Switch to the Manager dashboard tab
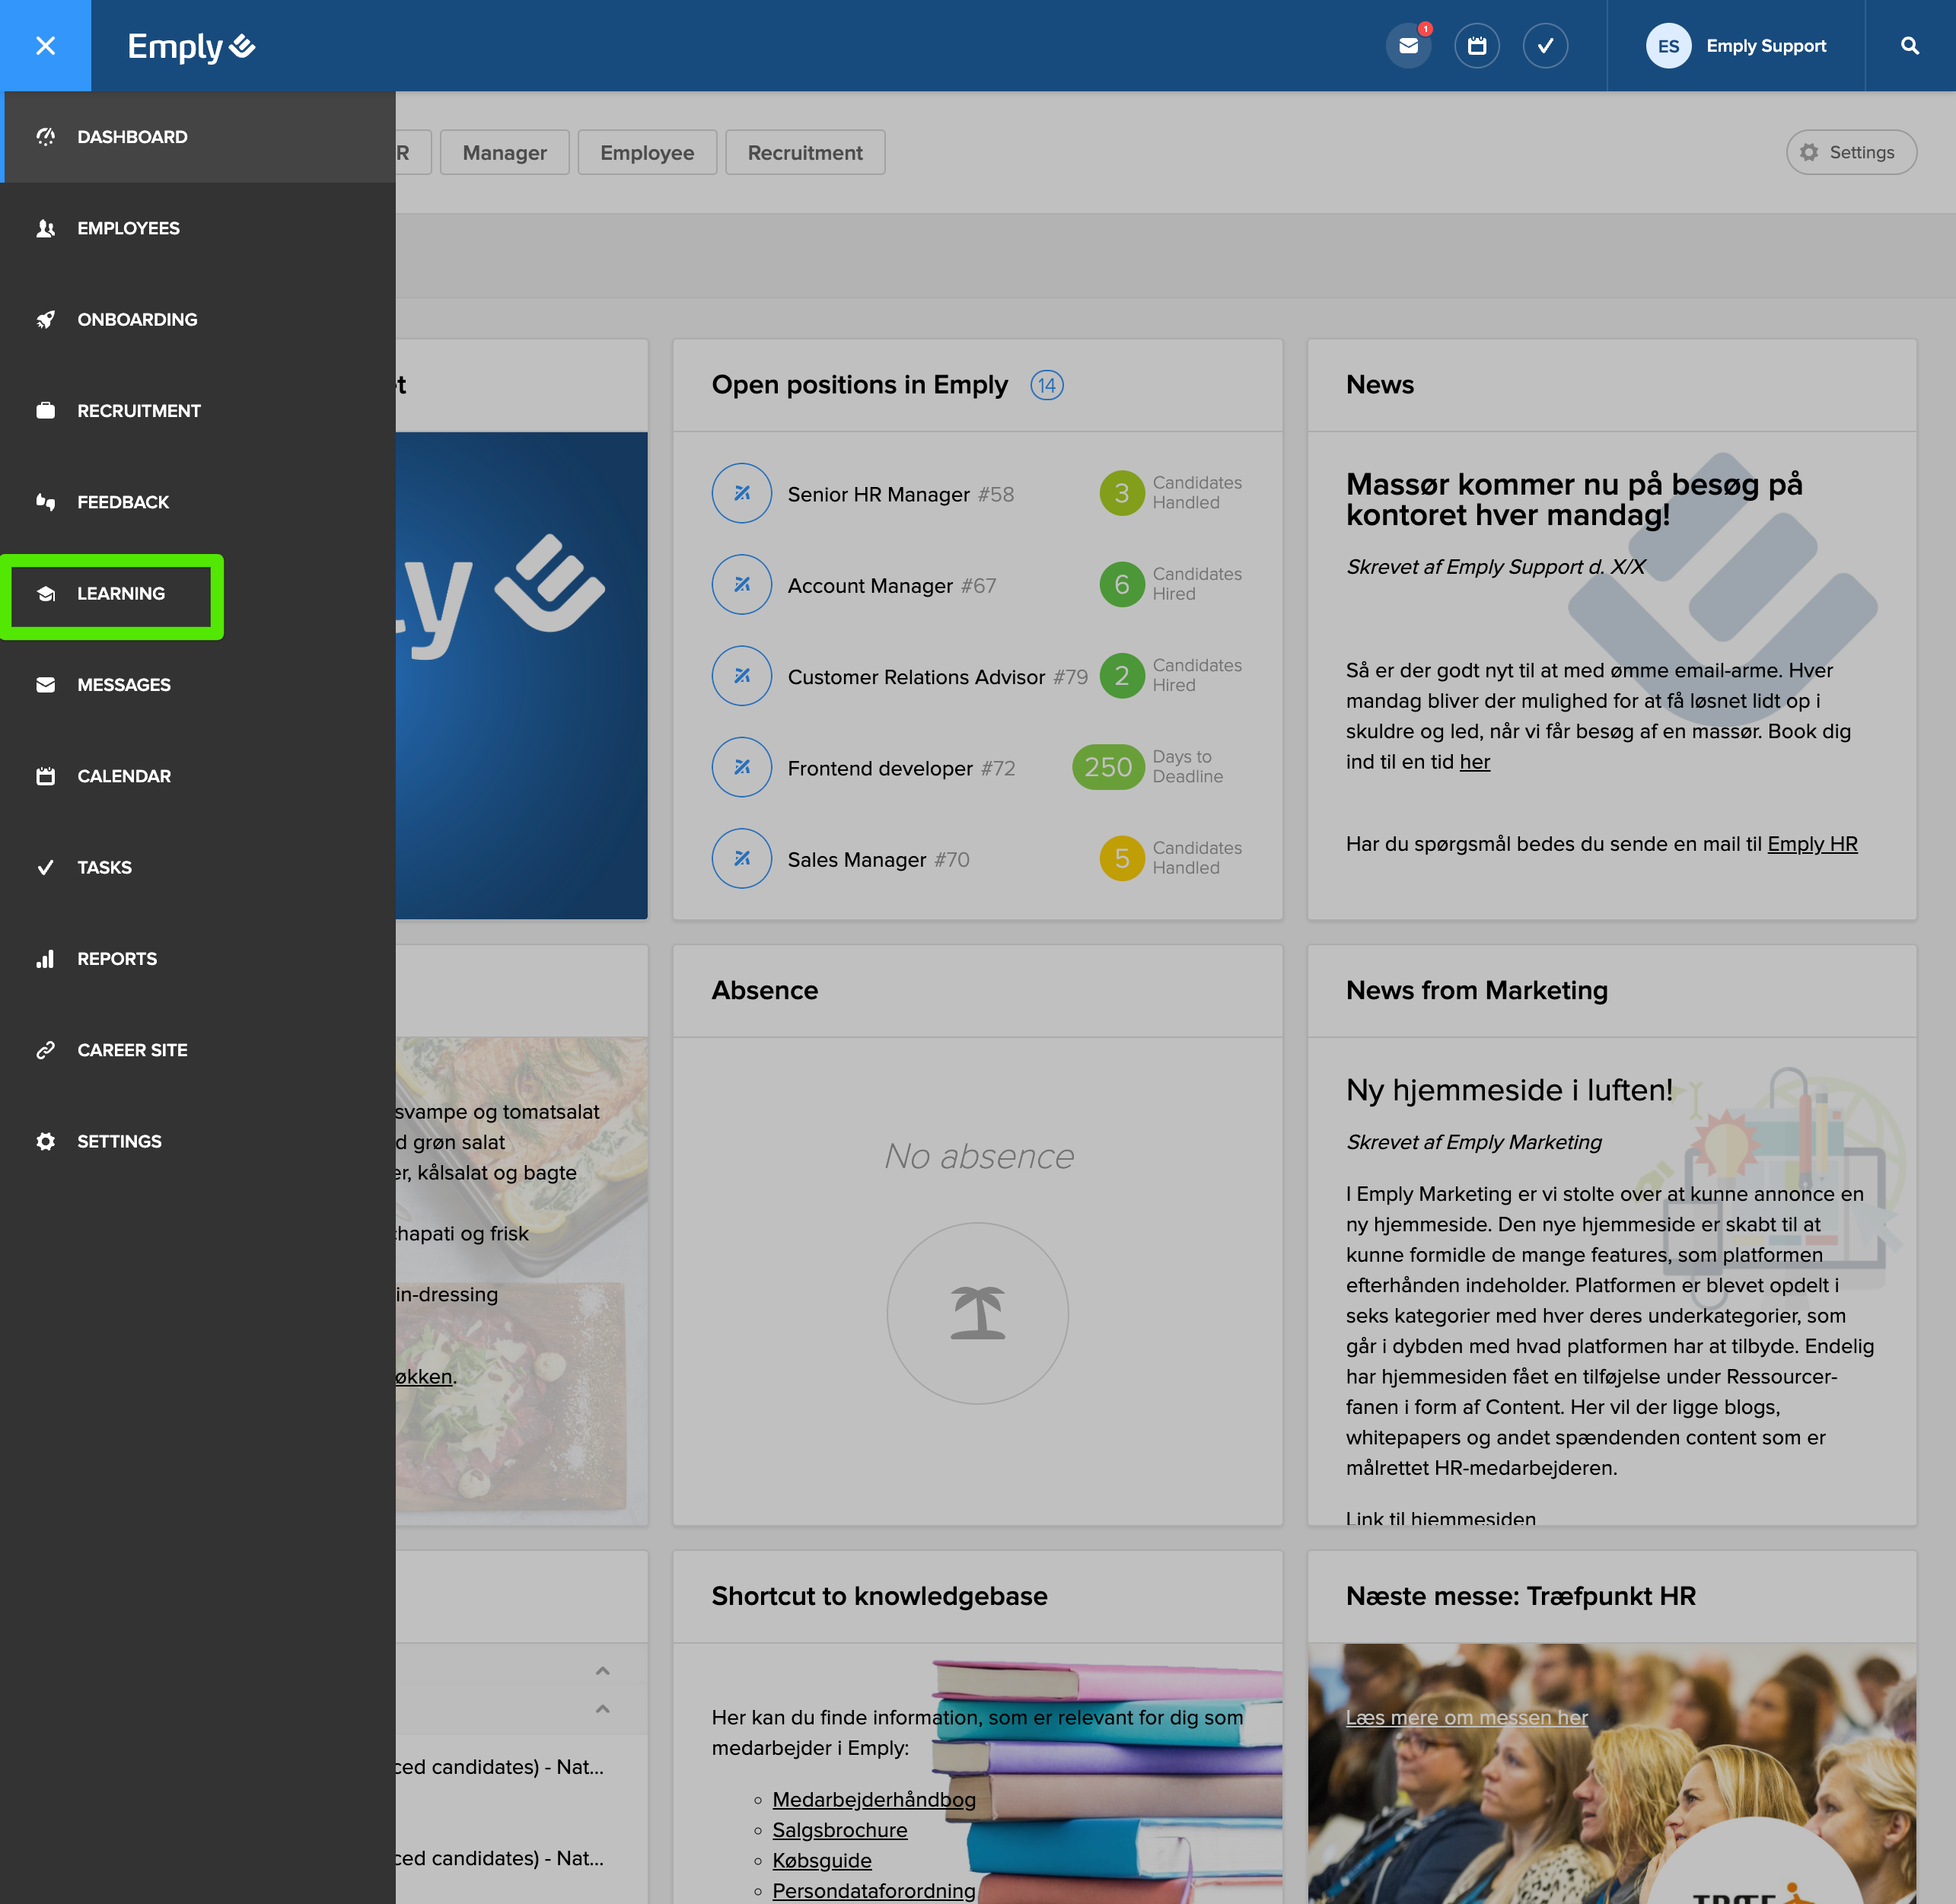 click(x=504, y=153)
